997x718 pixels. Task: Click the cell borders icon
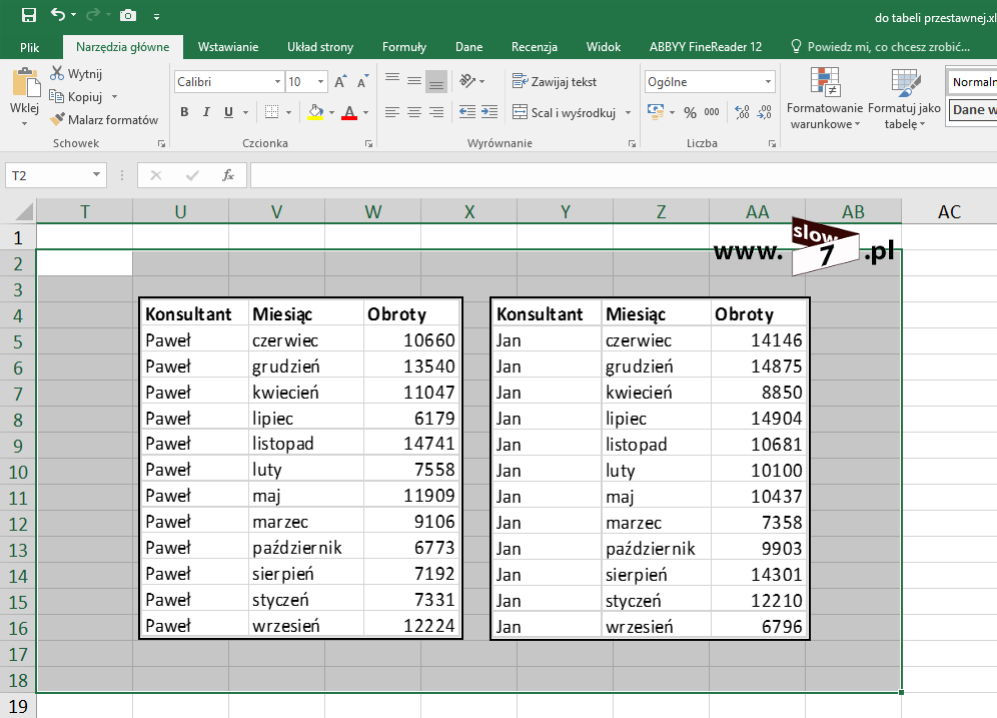[x=272, y=112]
